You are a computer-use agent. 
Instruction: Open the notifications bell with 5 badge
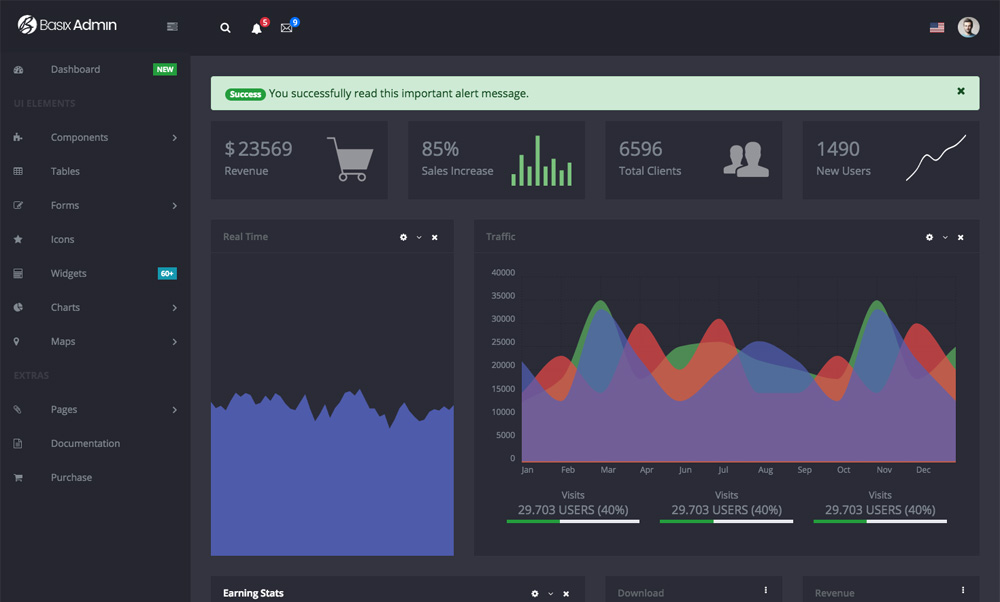pos(258,27)
